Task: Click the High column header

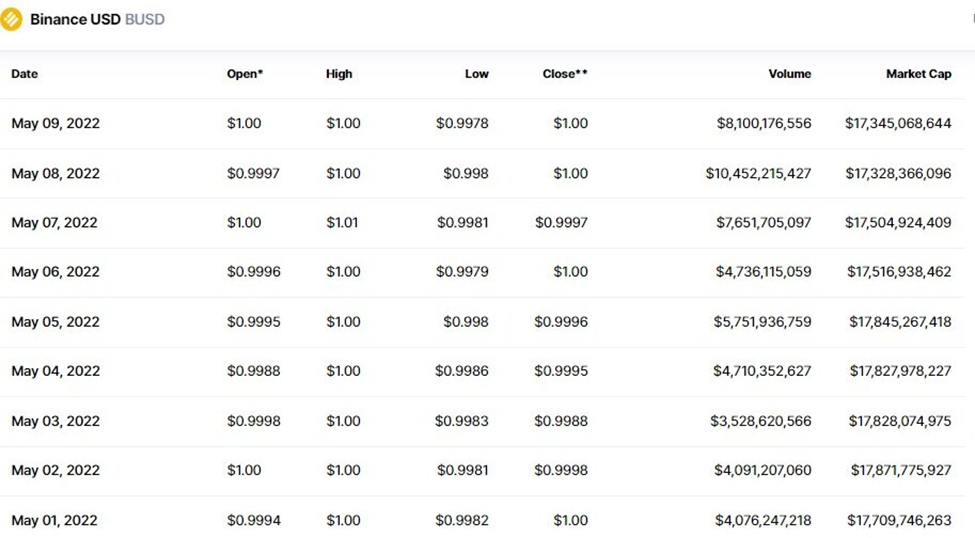Action: coord(339,74)
